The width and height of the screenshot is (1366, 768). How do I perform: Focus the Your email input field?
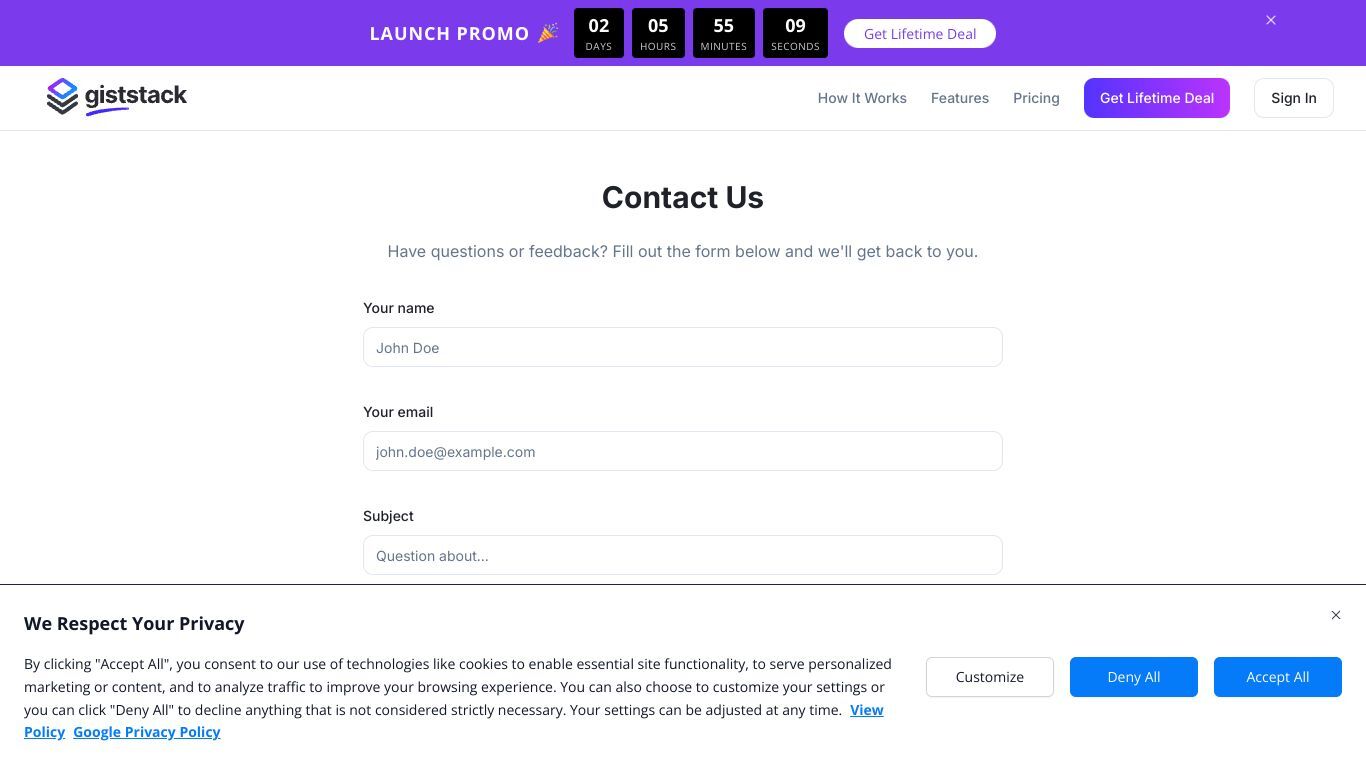coord(683,451)
